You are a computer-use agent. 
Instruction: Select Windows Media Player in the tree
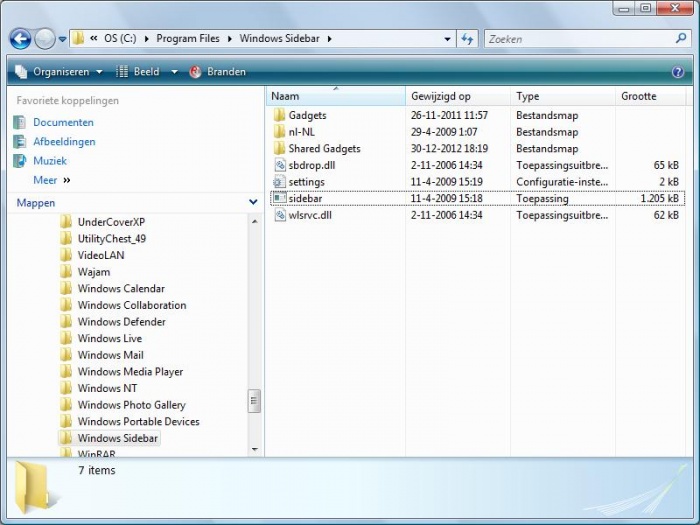tap(130, 371)
